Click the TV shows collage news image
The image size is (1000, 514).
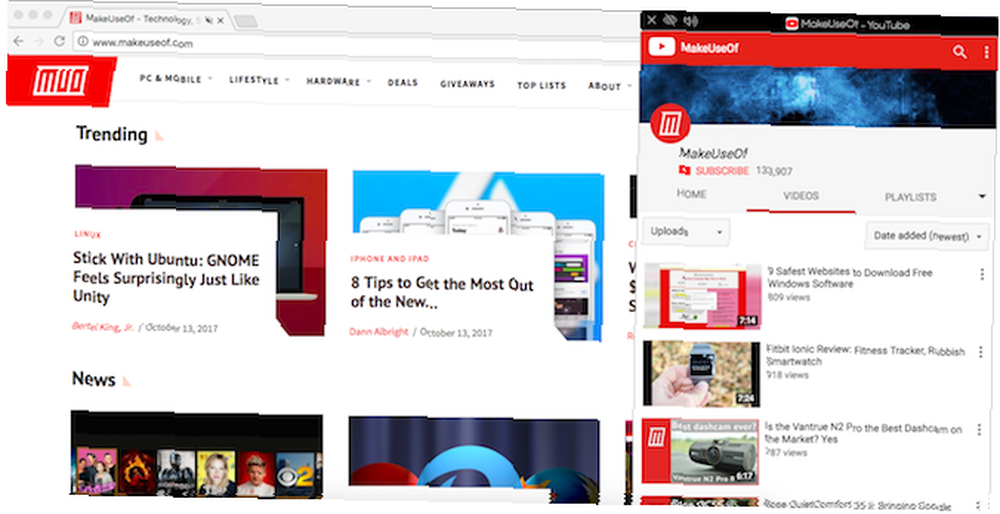pyautogui.click(x=196, y=455)
